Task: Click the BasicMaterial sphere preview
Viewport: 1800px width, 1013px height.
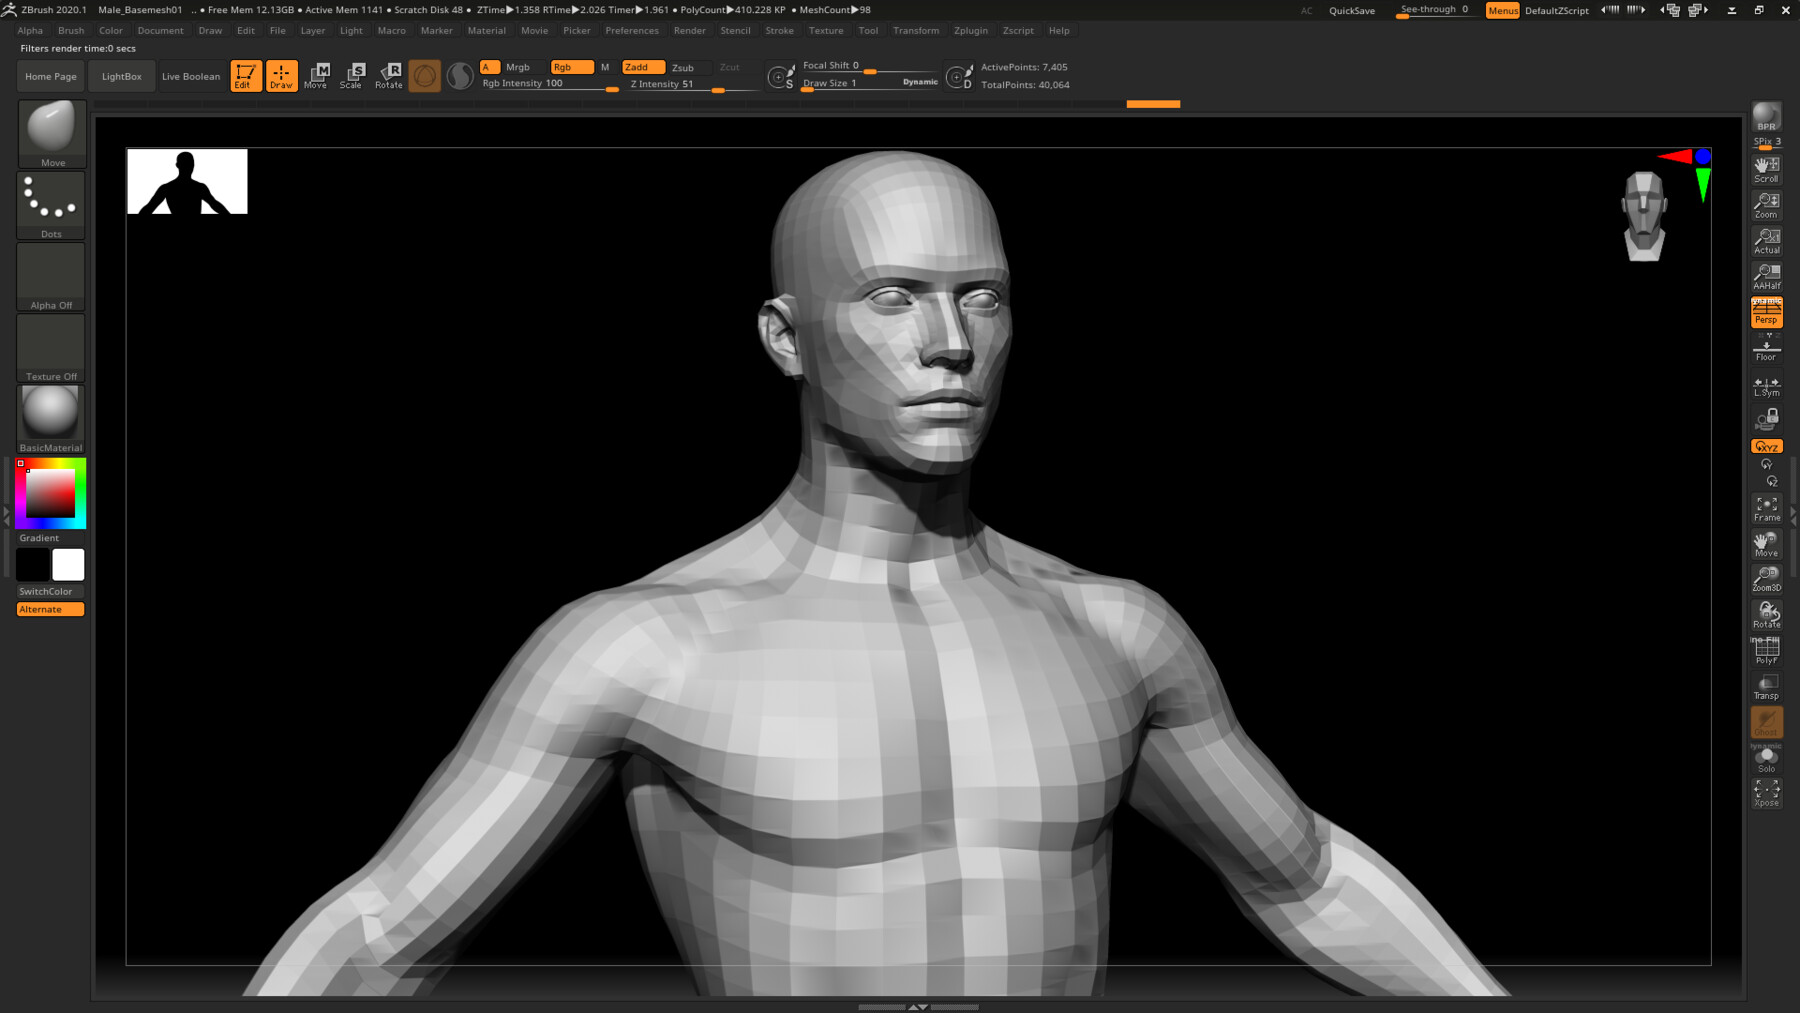Action: coord(50,412)
